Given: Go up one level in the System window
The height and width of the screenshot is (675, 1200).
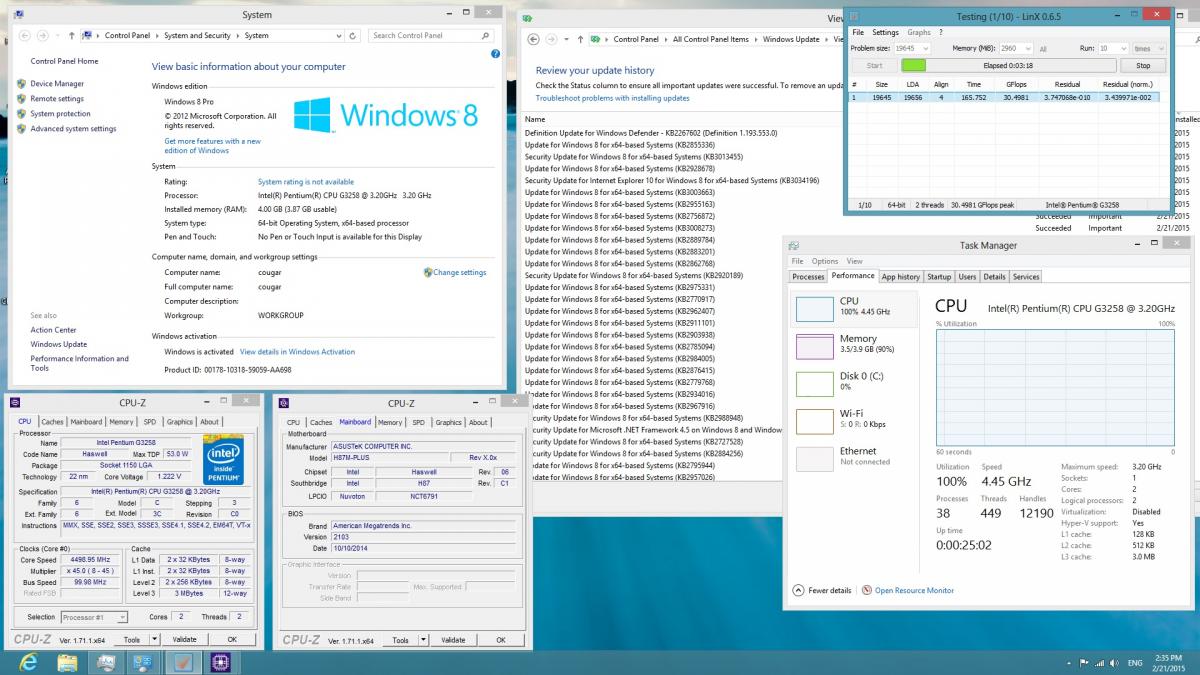Looking at the screenshot, I should (x=70, y=35).
